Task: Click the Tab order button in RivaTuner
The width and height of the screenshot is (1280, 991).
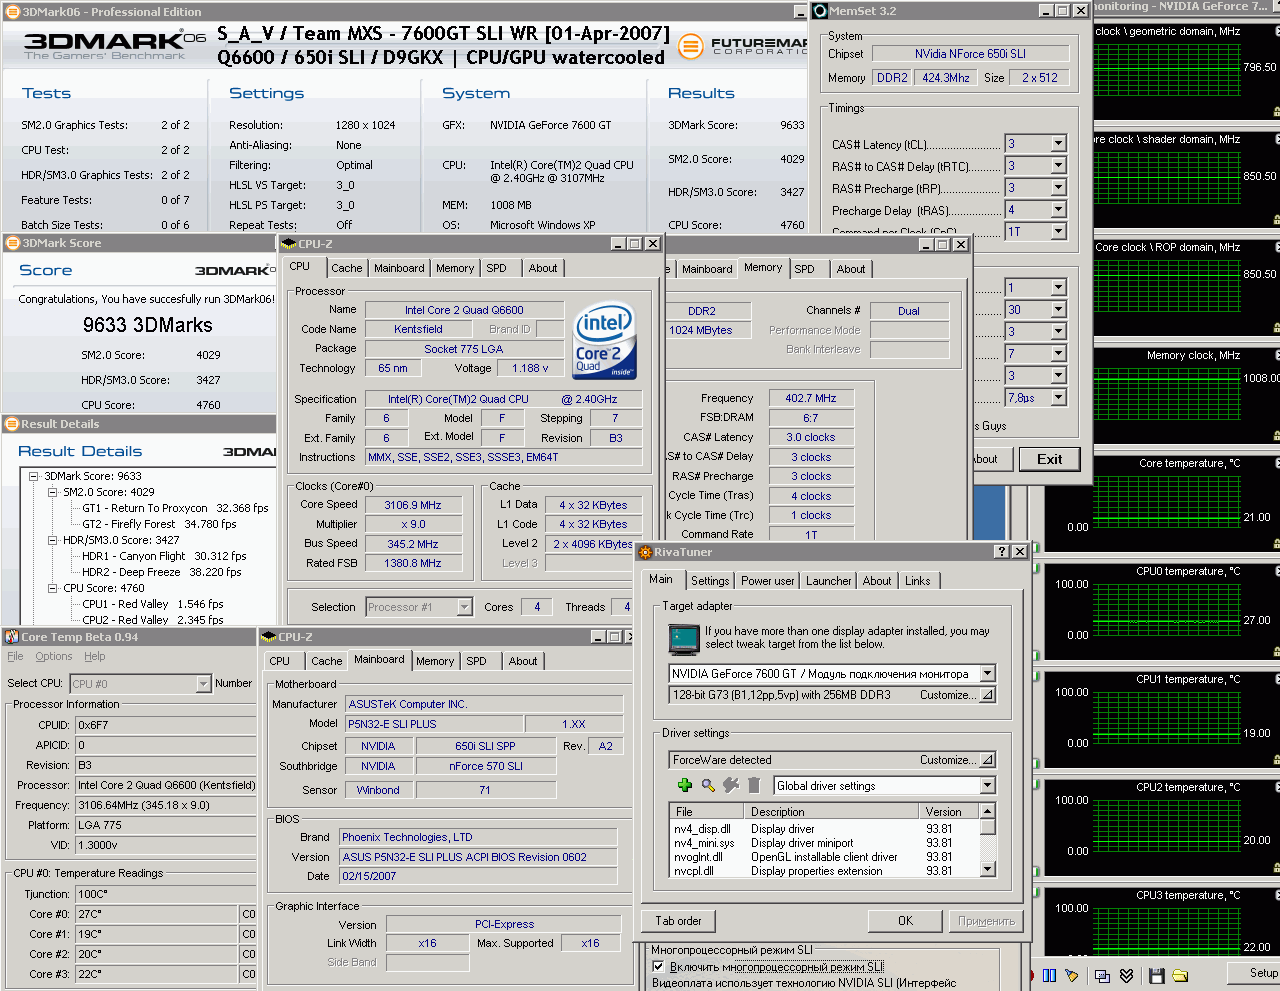Action: point(678,921)
